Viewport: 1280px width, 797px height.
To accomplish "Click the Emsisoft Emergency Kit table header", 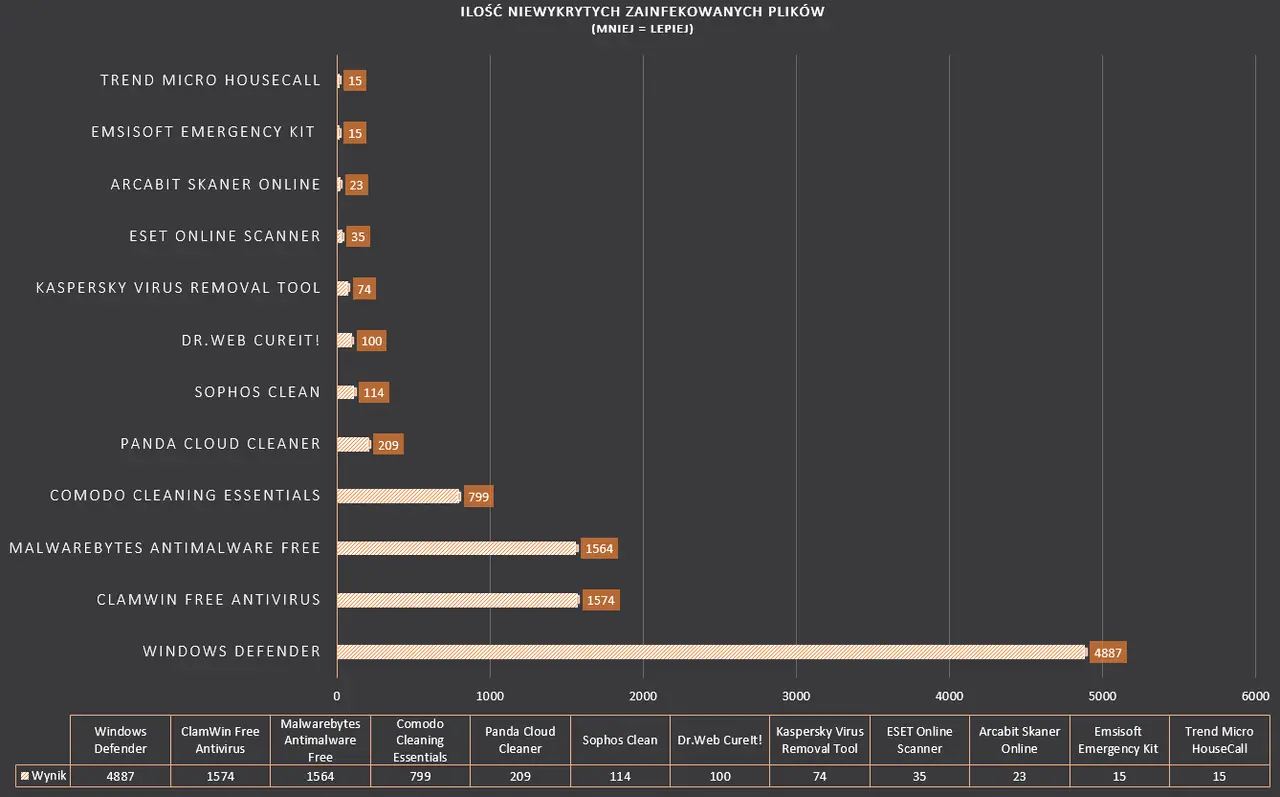I will click(1120, 740).
